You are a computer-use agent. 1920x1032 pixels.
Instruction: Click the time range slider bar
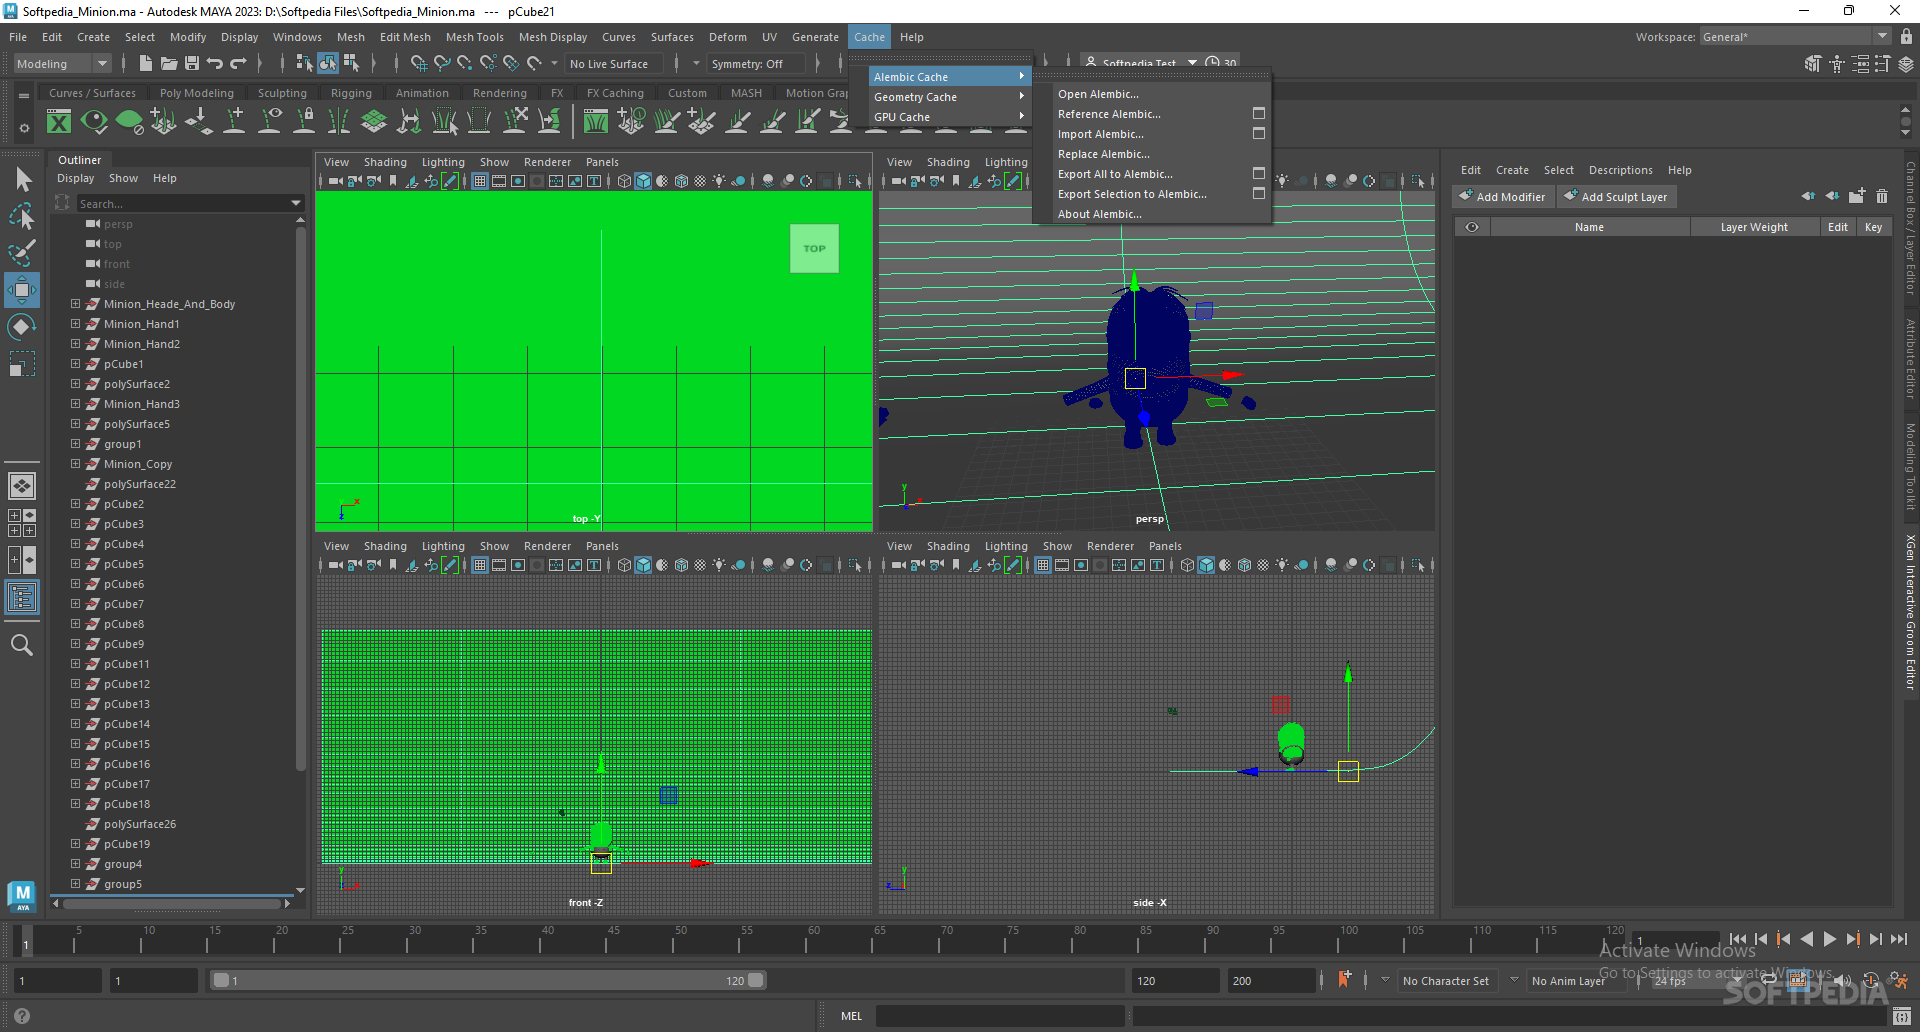[488, 981]
